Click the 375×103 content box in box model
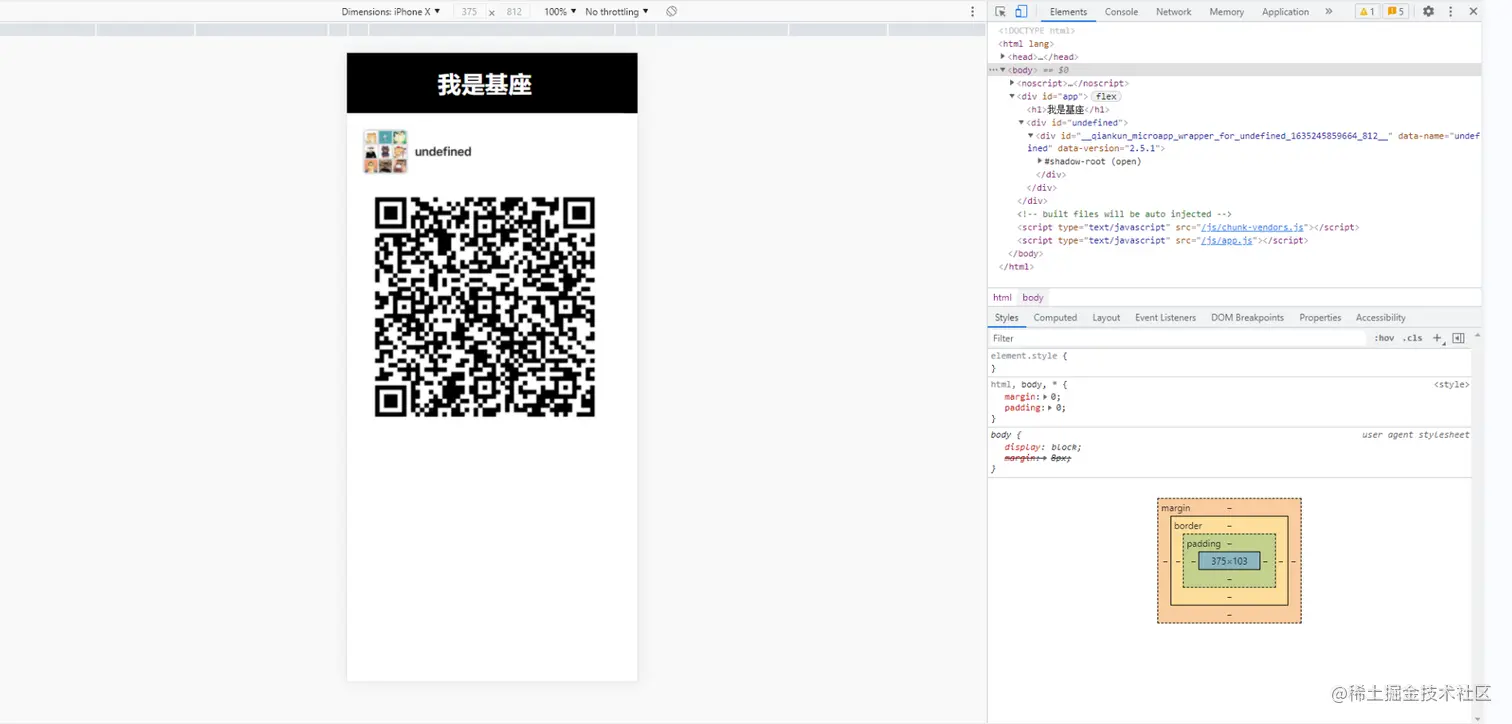The height and width of the screenshot is (724, 1512). click(1229, 561)
